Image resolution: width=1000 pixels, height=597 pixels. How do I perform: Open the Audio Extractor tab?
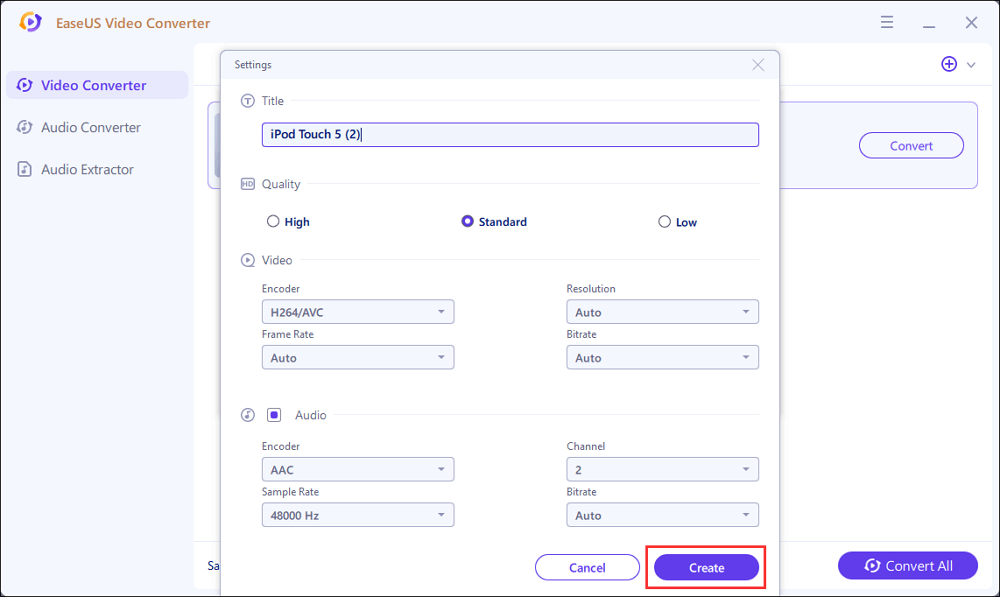(87, 169)
